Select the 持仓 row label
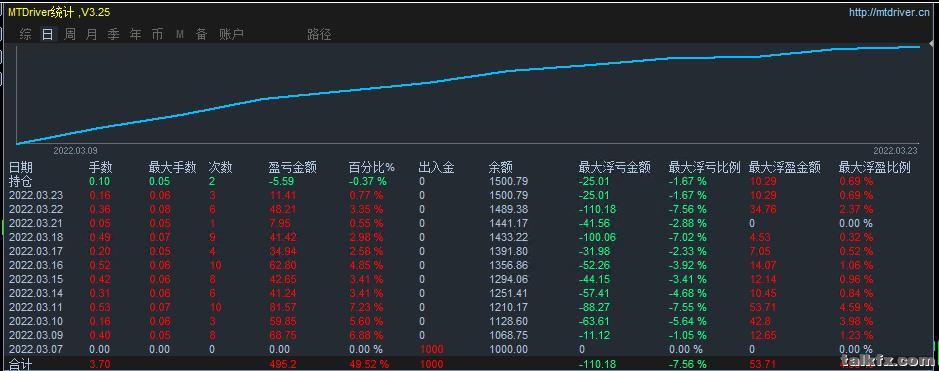The width and height of the screenshot is (939, 371). click(x=21, y=181)
